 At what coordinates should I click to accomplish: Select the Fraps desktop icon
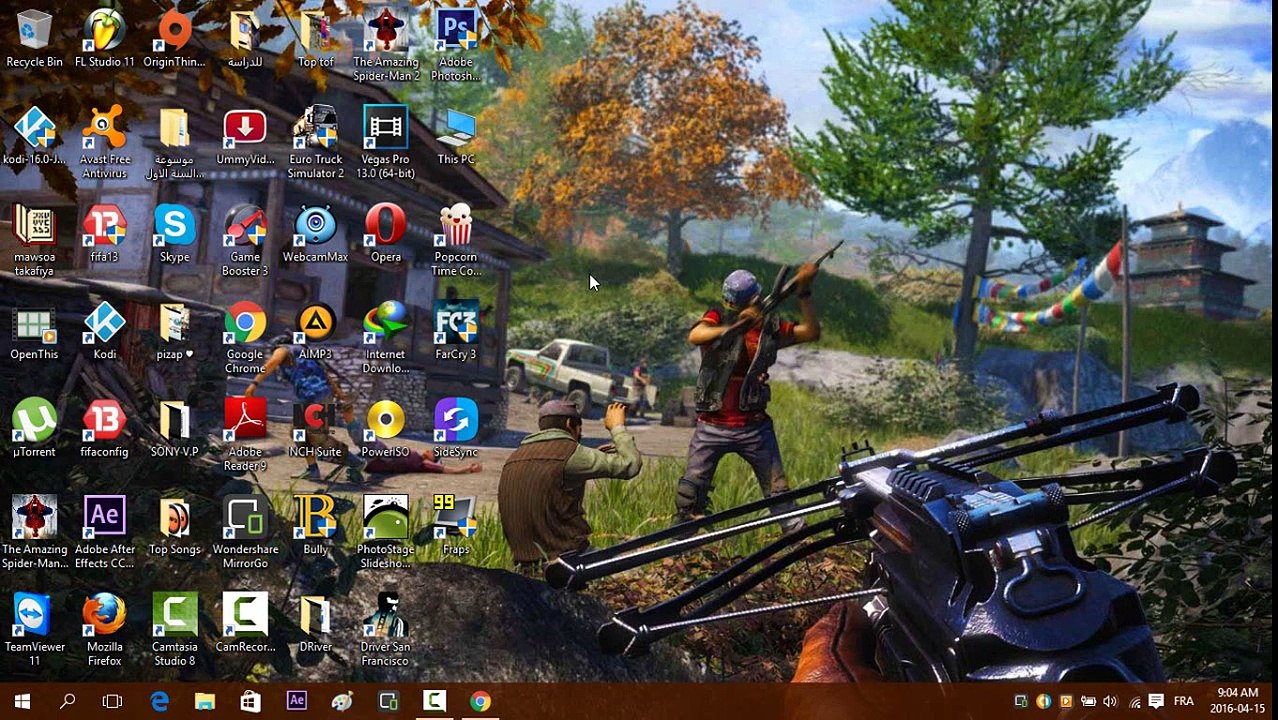coord(456,527)
